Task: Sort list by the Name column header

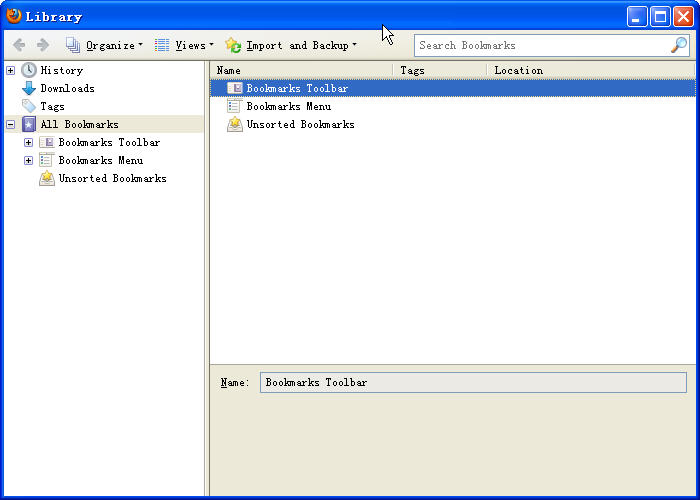Action: tap(300, 70)
